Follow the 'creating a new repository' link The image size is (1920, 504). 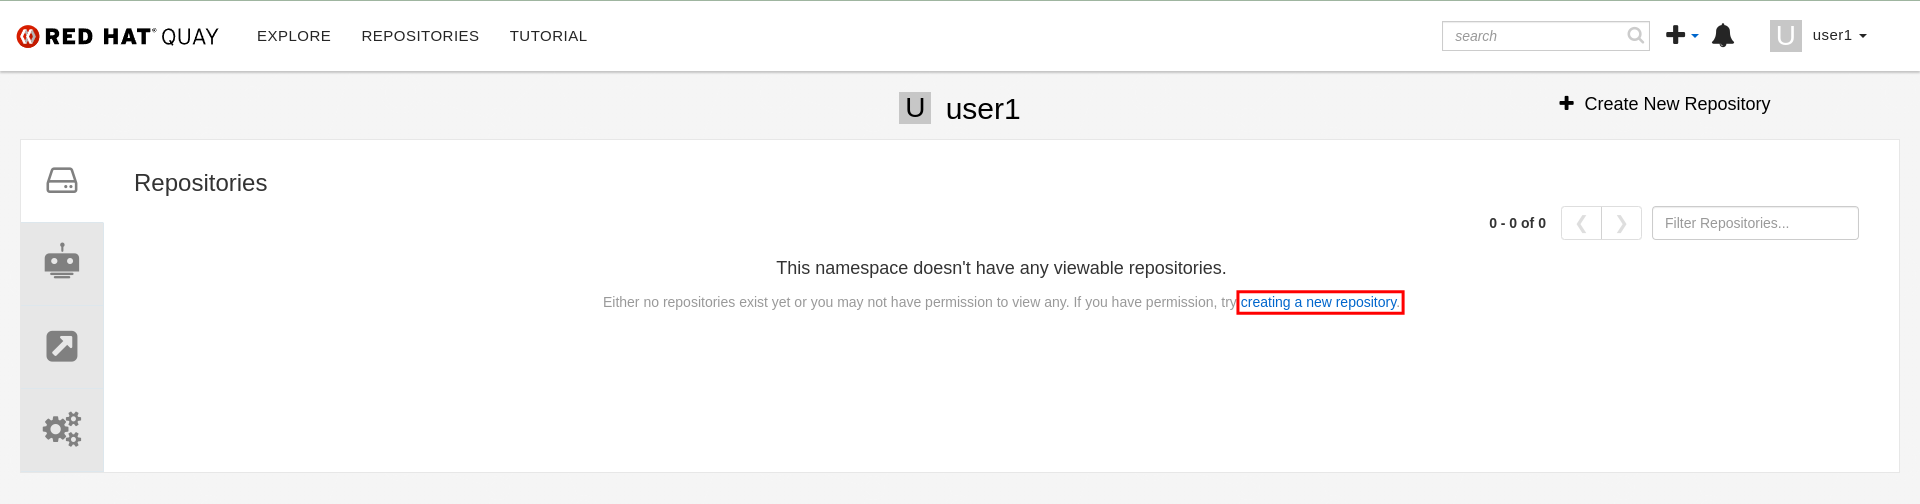pyautogui.click(x=1319, y=302)
